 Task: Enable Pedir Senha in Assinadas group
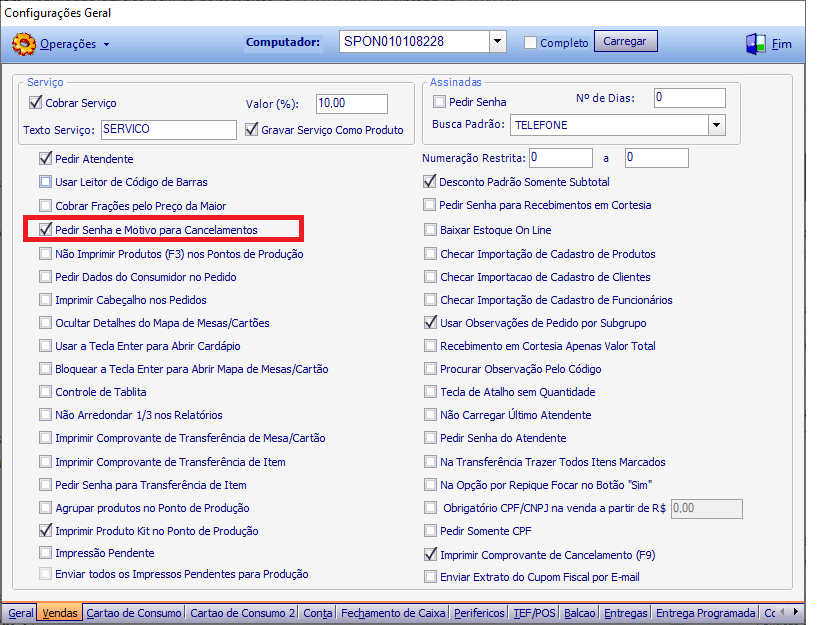pos(439,101)
